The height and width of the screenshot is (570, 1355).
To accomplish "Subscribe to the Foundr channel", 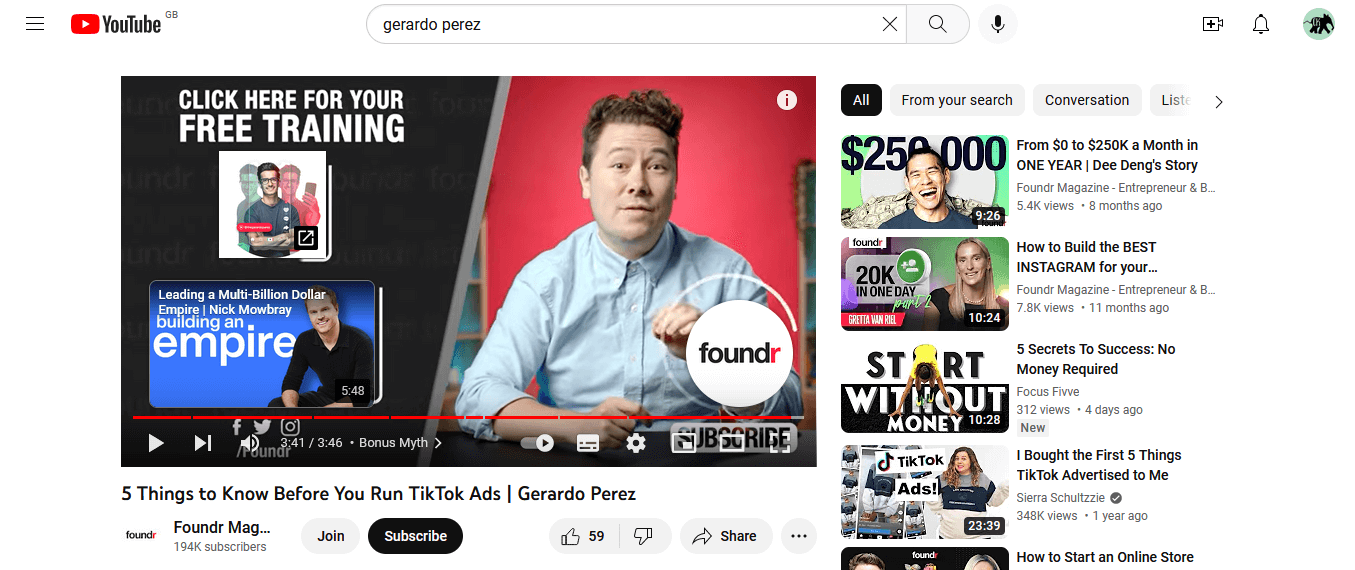I will [x=415, y=536].
